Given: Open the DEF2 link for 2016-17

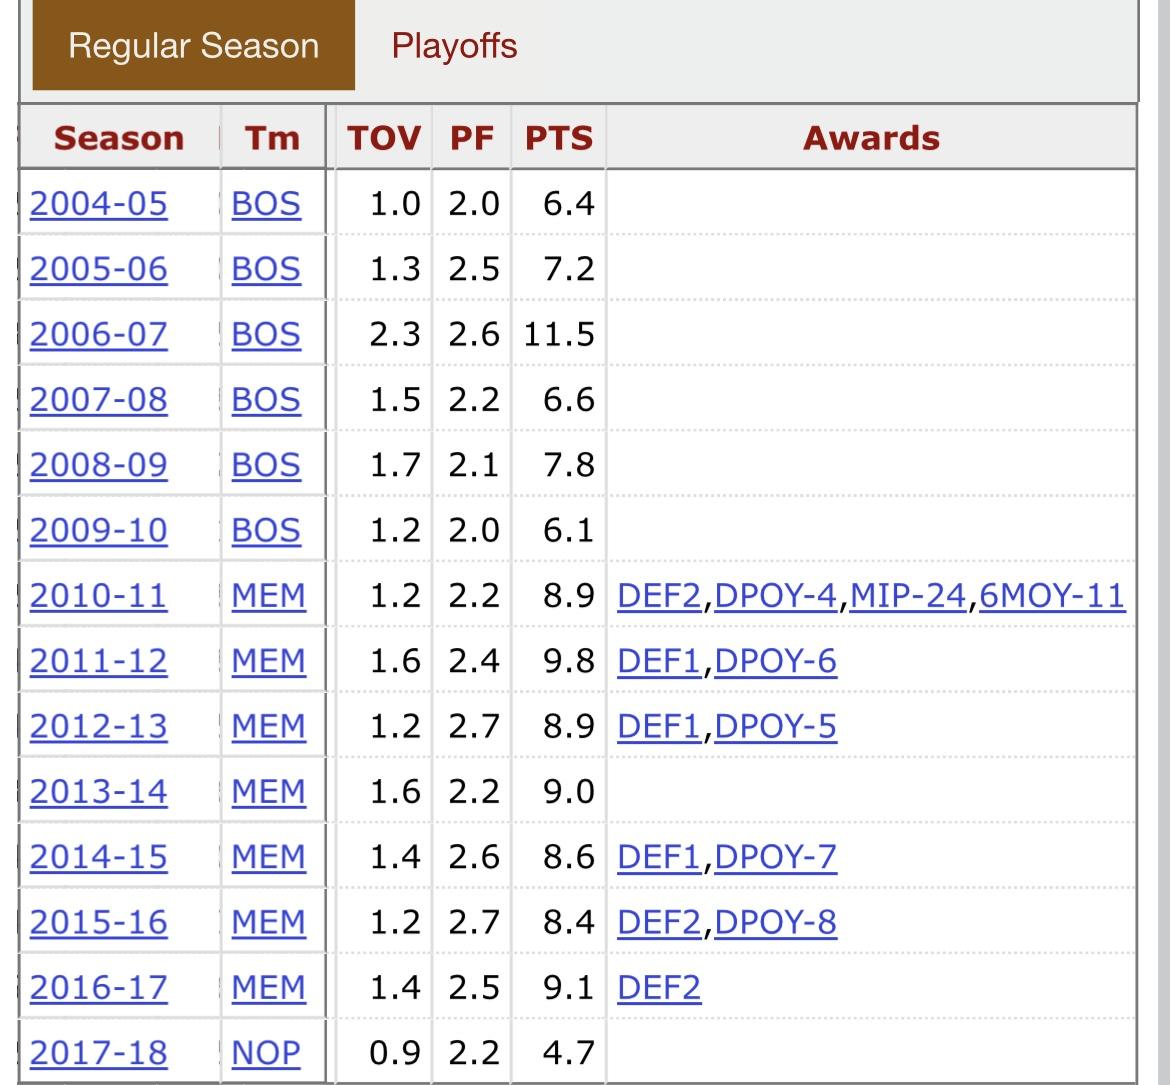Looking at the screenshot, I should tap(659, 988).
